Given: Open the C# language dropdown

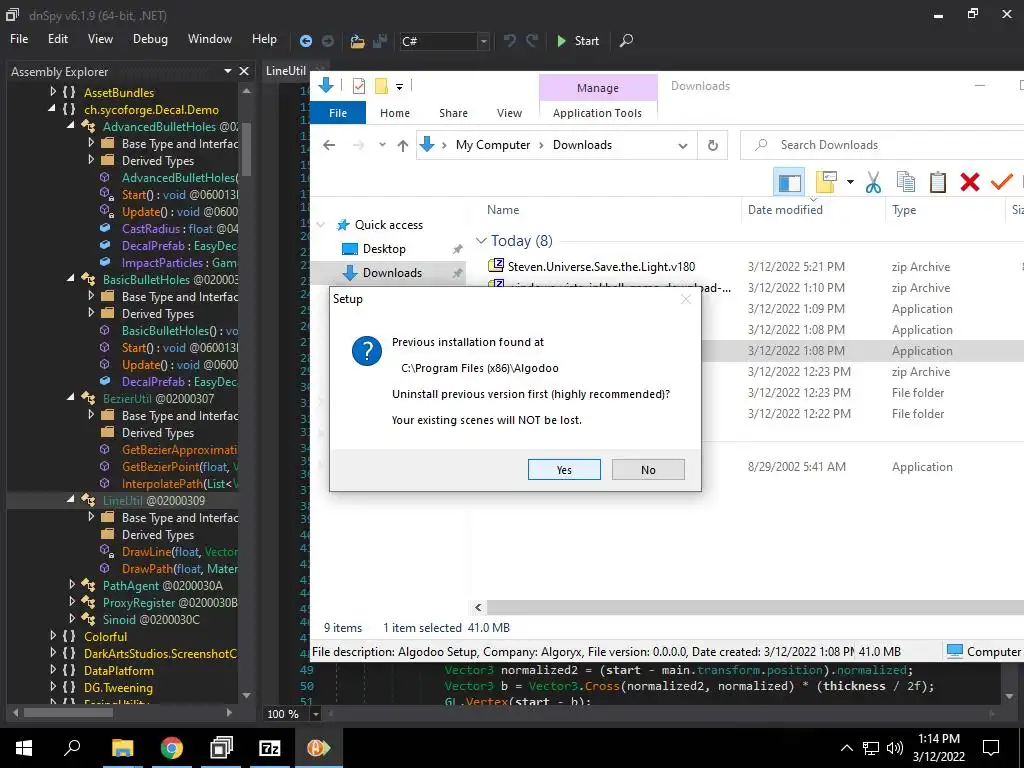Looking at the screenshot, I should (483, 41).
